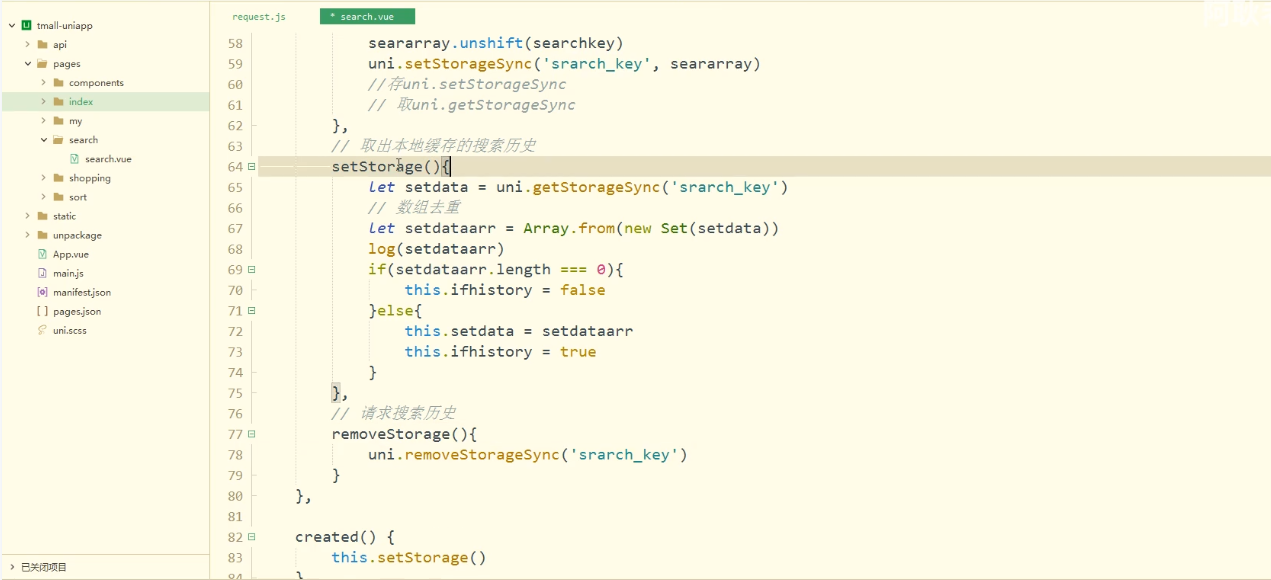This screenshot has height=580, width=1271.
Task: Expand the my folder chevron
Action: point(43,120)
